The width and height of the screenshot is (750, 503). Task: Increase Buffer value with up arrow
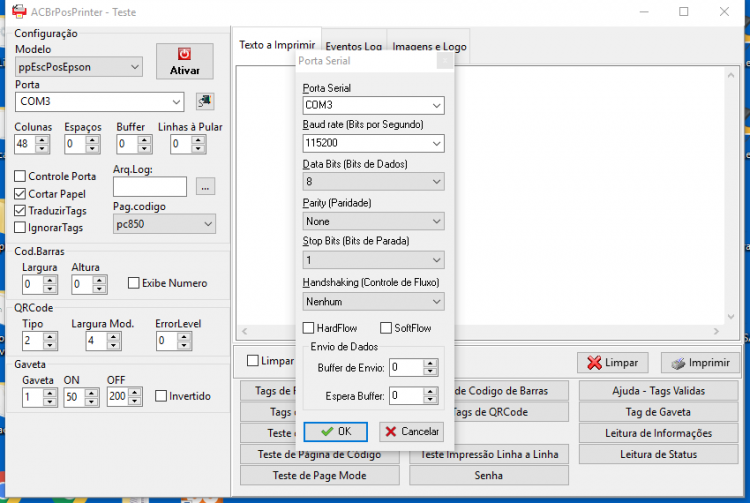[x=144, y=140]
